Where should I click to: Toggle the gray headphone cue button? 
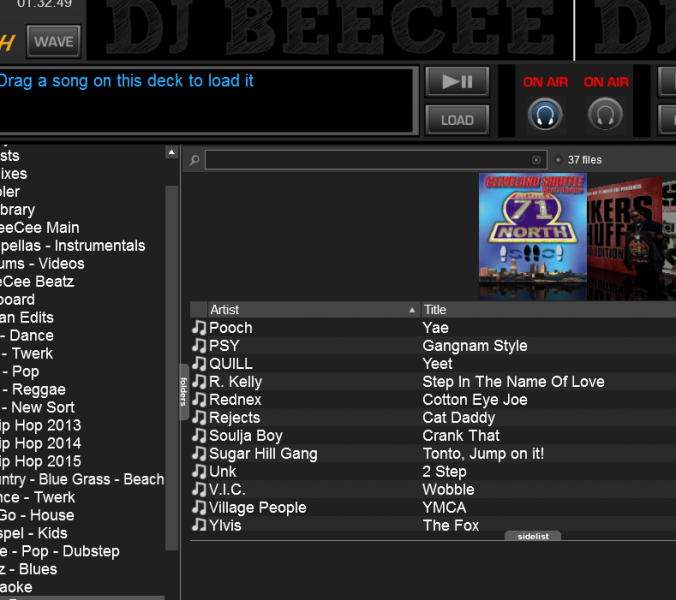point(605,115)
